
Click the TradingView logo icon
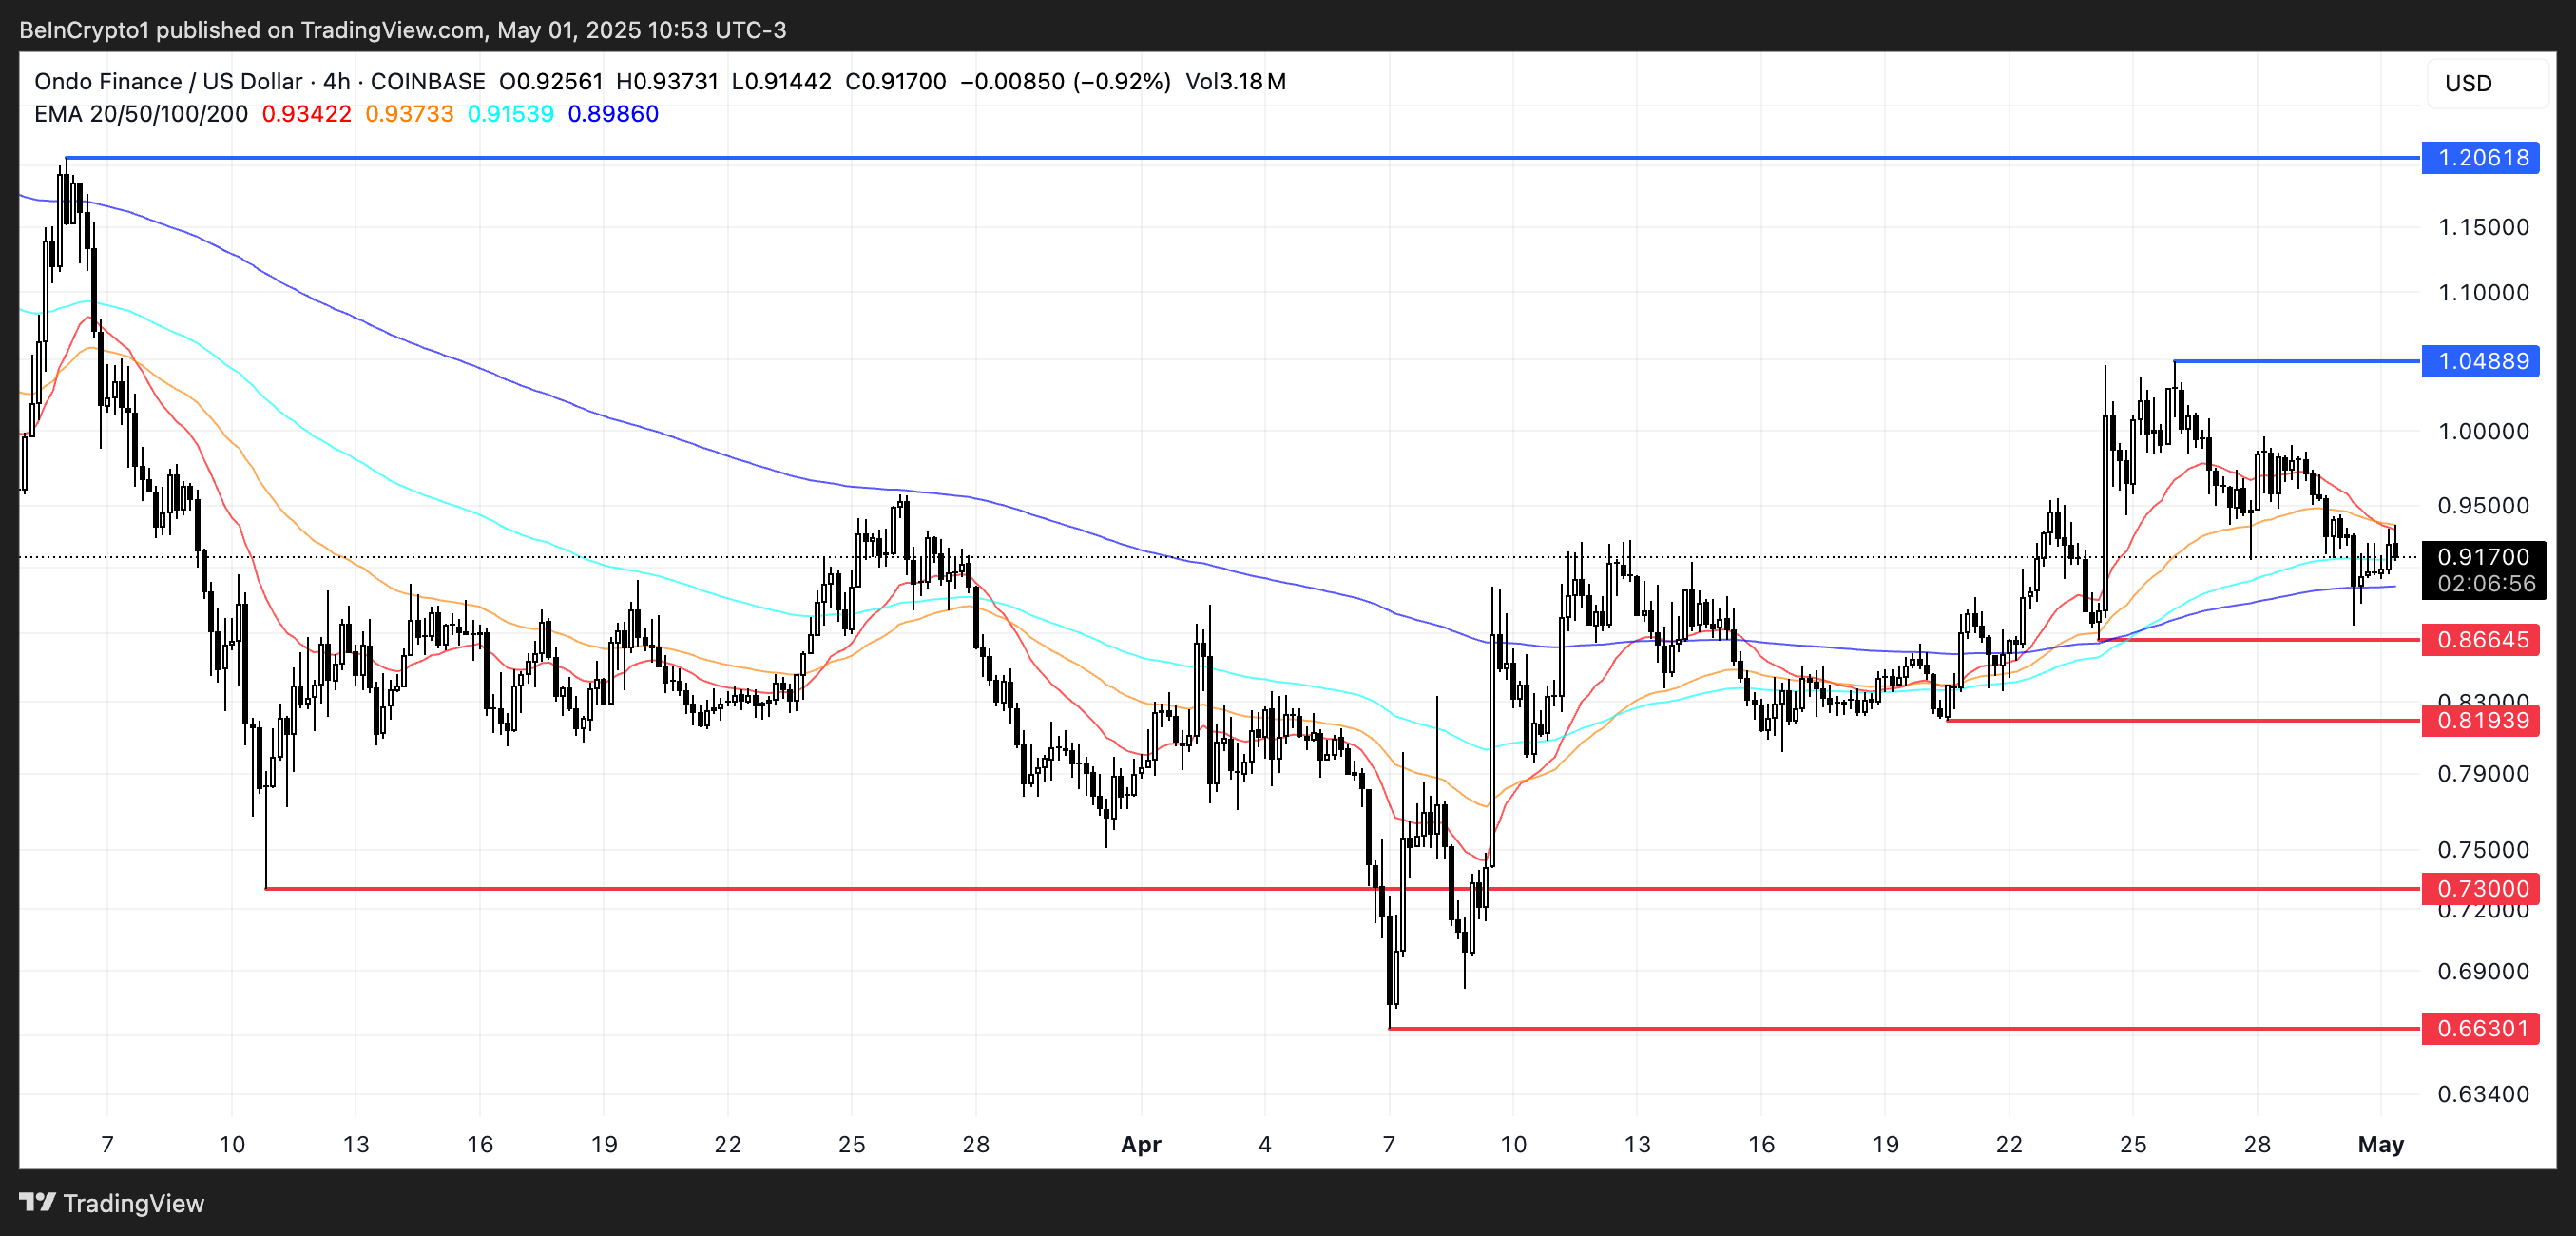coord(37,1202)
